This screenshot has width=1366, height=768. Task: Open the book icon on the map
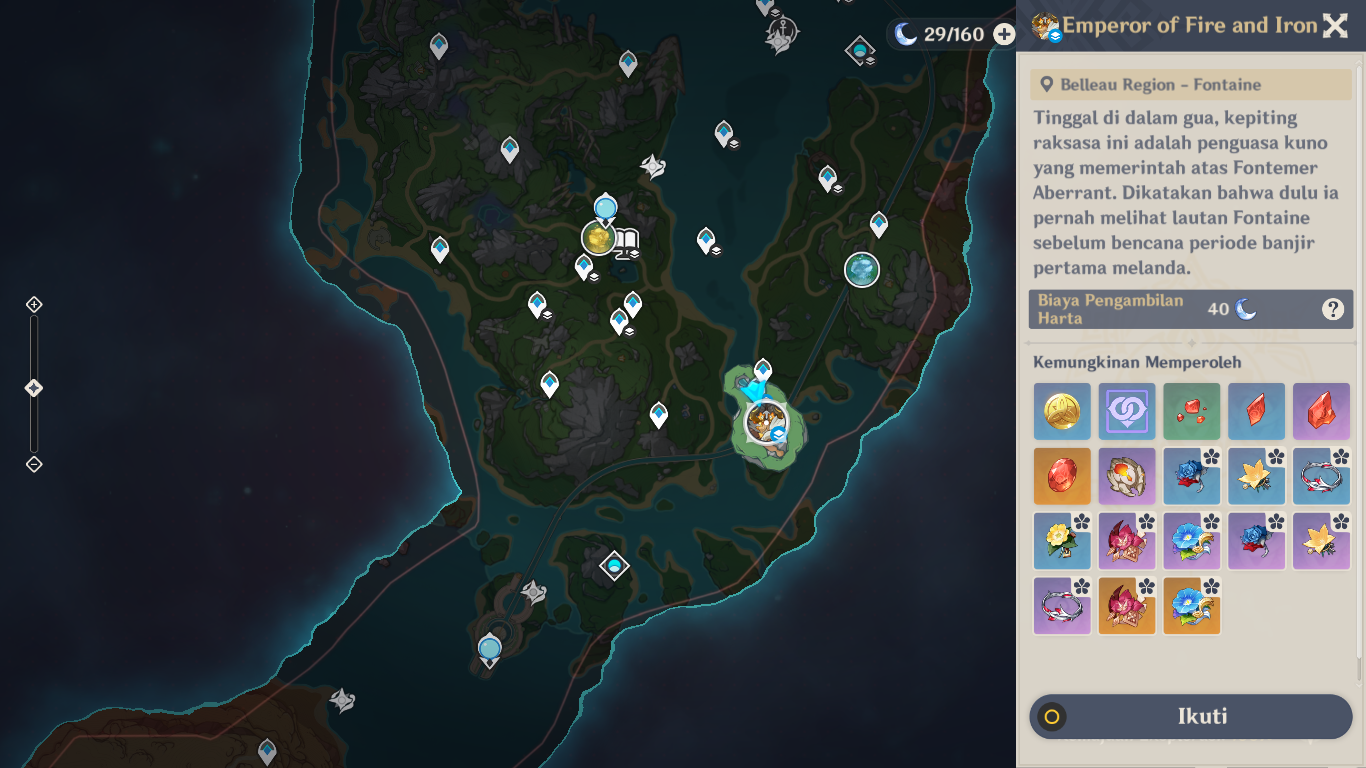tap(626, 240)
